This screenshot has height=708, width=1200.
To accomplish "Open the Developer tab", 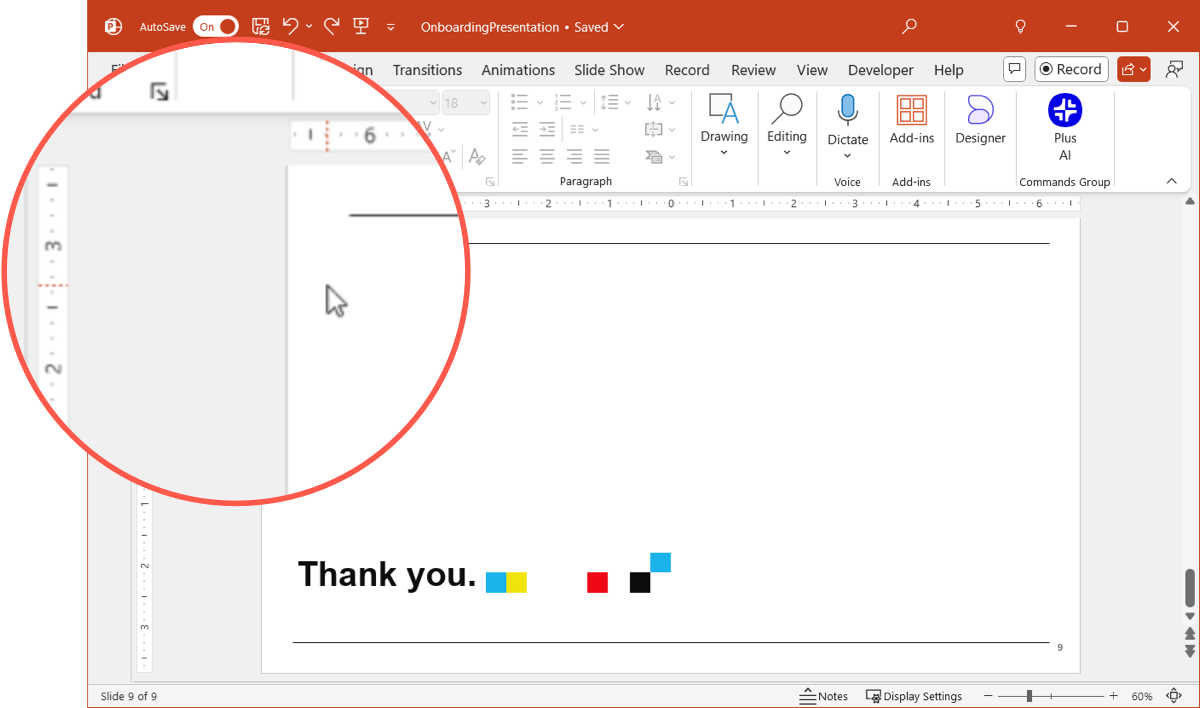I will tap(880, 70).
